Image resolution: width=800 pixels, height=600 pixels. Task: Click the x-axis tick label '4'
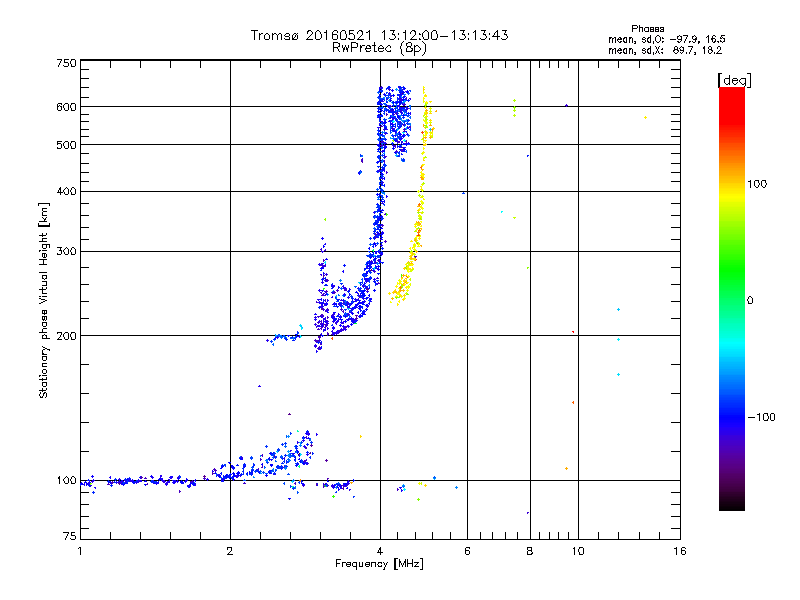(x=380, y=551)
